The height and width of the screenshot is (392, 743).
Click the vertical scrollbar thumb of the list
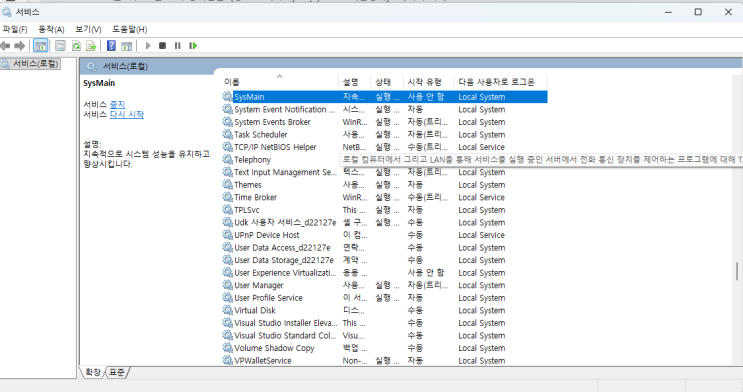point(737,271)
